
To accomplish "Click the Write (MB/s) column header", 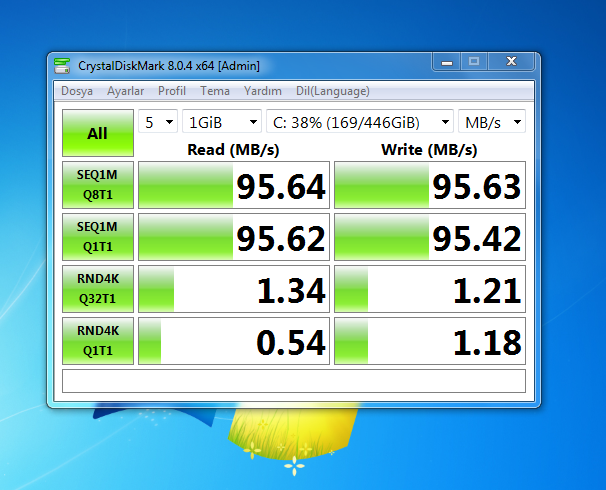I will (x=429, y=150).
